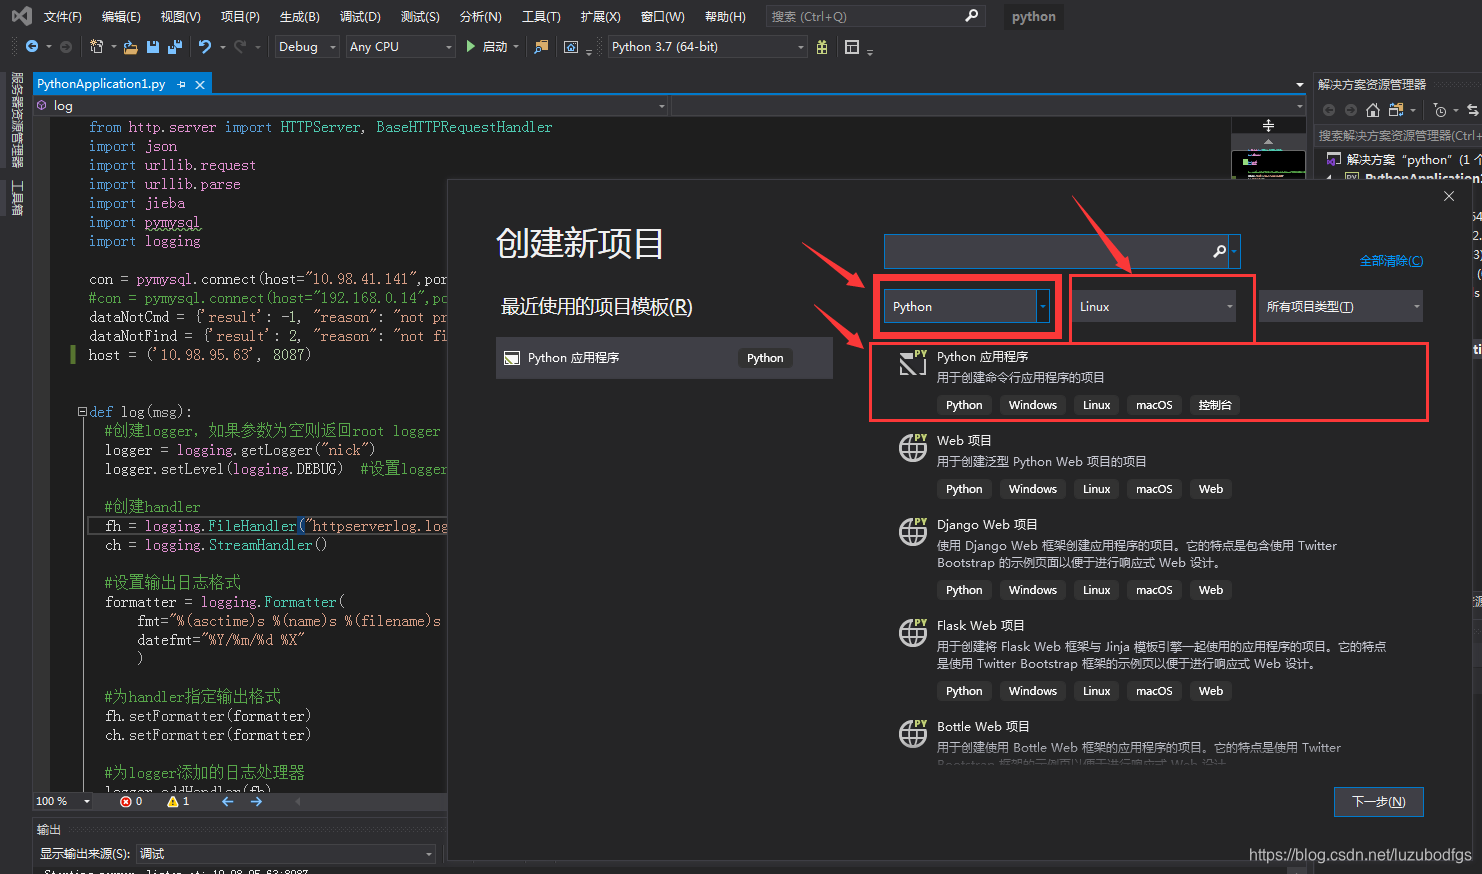Open the output source dropdown showing 调试
The width and height of the screenshot is (1482, 874).
(x=285, y=853)
